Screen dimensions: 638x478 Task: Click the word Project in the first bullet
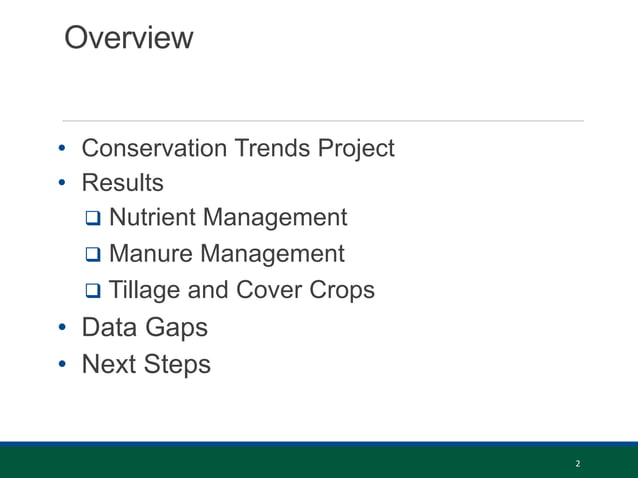[356, 148]
